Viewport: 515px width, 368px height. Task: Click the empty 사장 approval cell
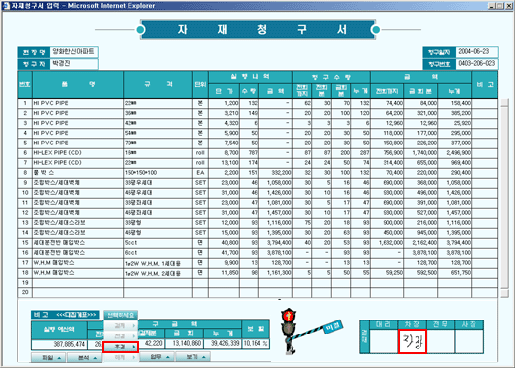point(469,341)
